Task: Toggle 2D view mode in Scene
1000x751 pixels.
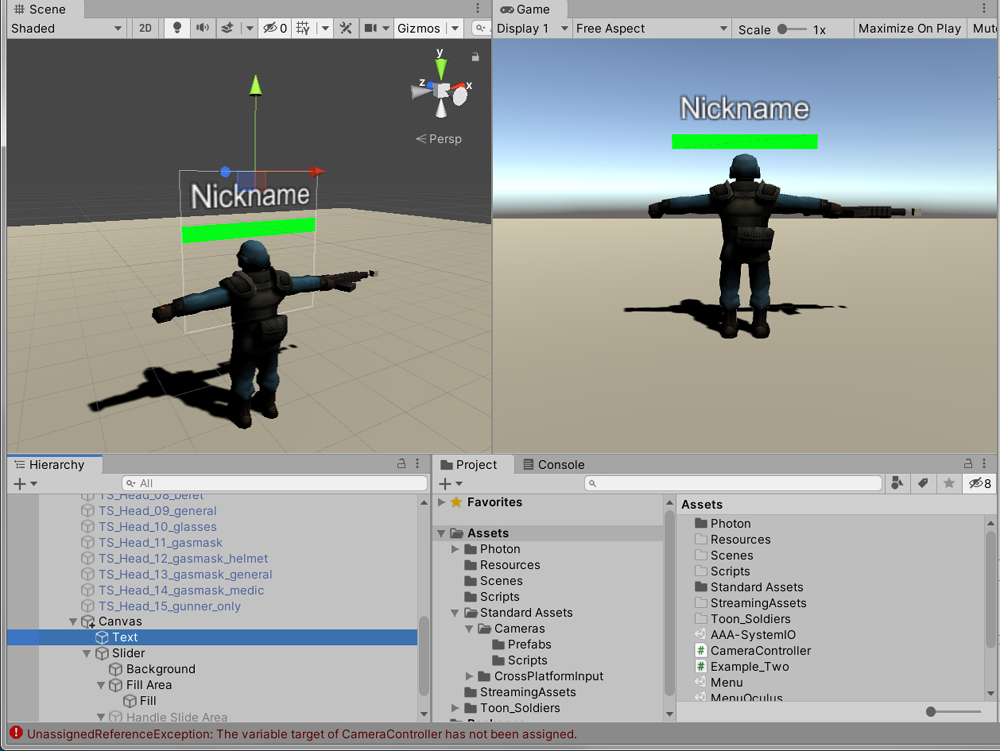Action: tap(146, 28)
